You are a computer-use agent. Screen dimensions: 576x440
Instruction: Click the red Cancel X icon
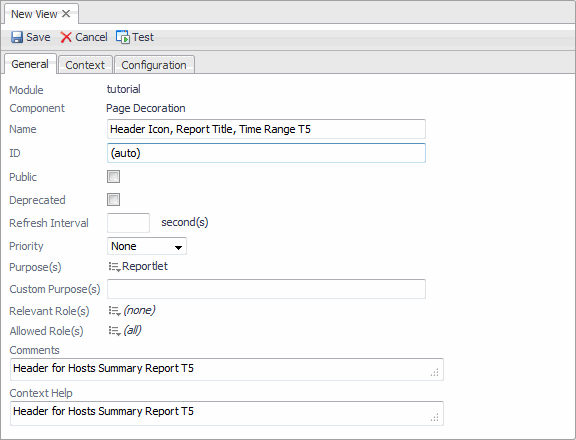click(x=66, y=37)
